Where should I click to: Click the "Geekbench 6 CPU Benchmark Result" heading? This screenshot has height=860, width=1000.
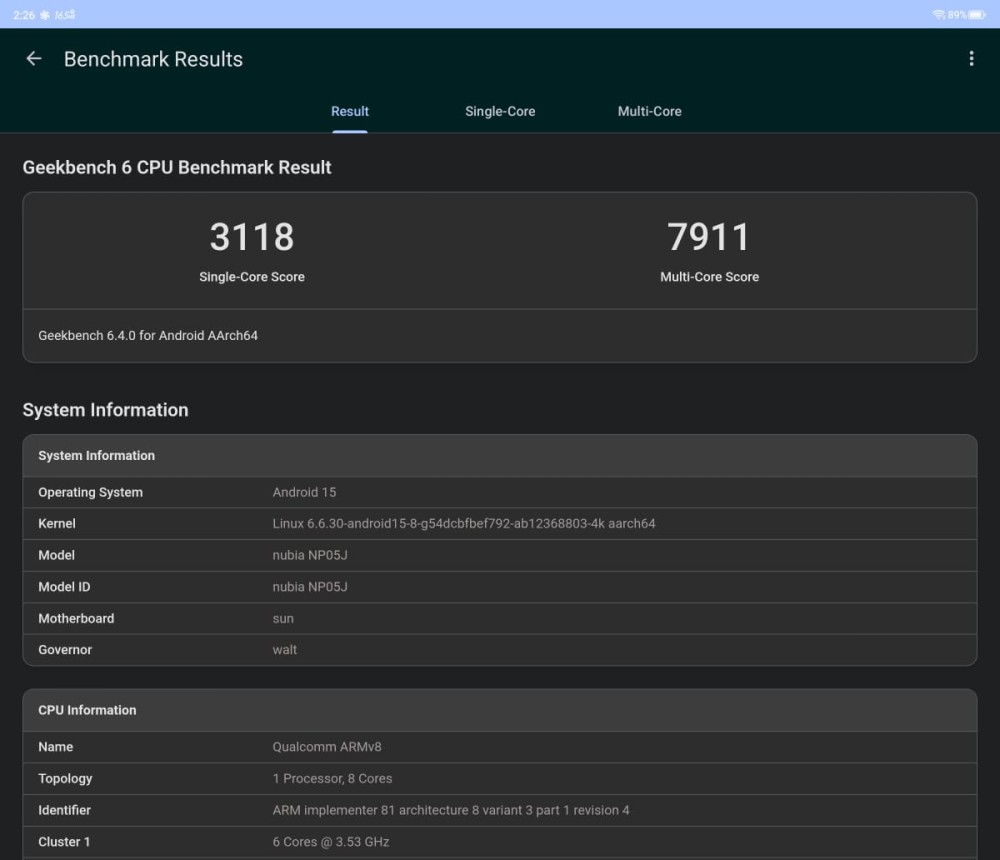177,167
